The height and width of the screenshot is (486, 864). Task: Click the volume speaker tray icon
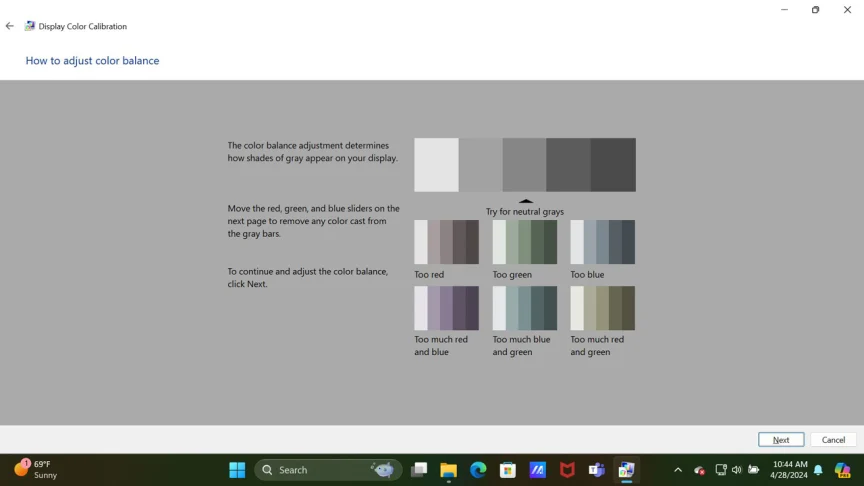tap(736, 470)
